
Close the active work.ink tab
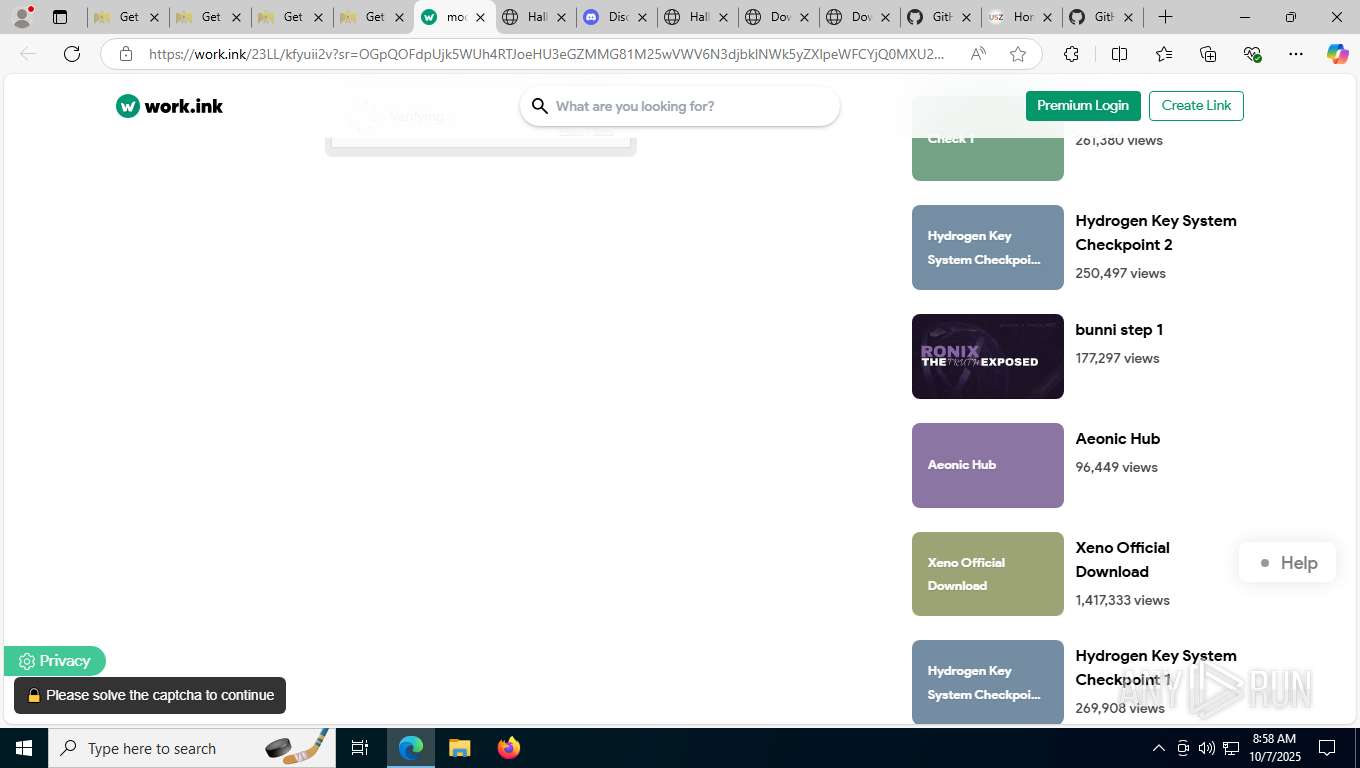(480, 17)
